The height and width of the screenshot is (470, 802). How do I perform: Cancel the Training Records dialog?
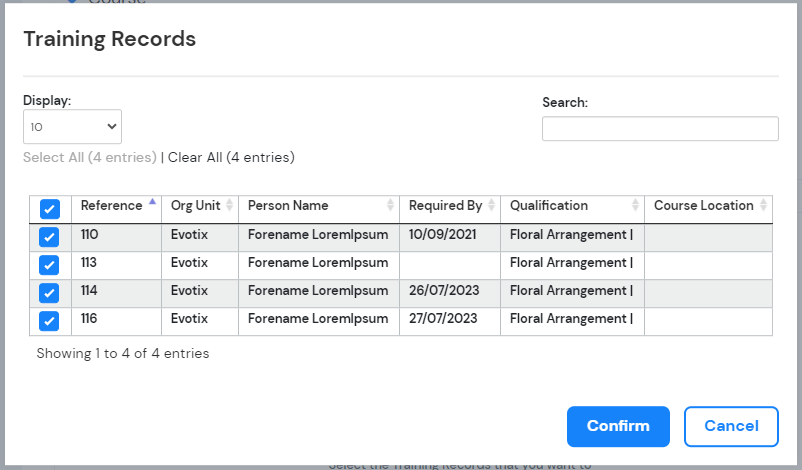coord(731,426)
